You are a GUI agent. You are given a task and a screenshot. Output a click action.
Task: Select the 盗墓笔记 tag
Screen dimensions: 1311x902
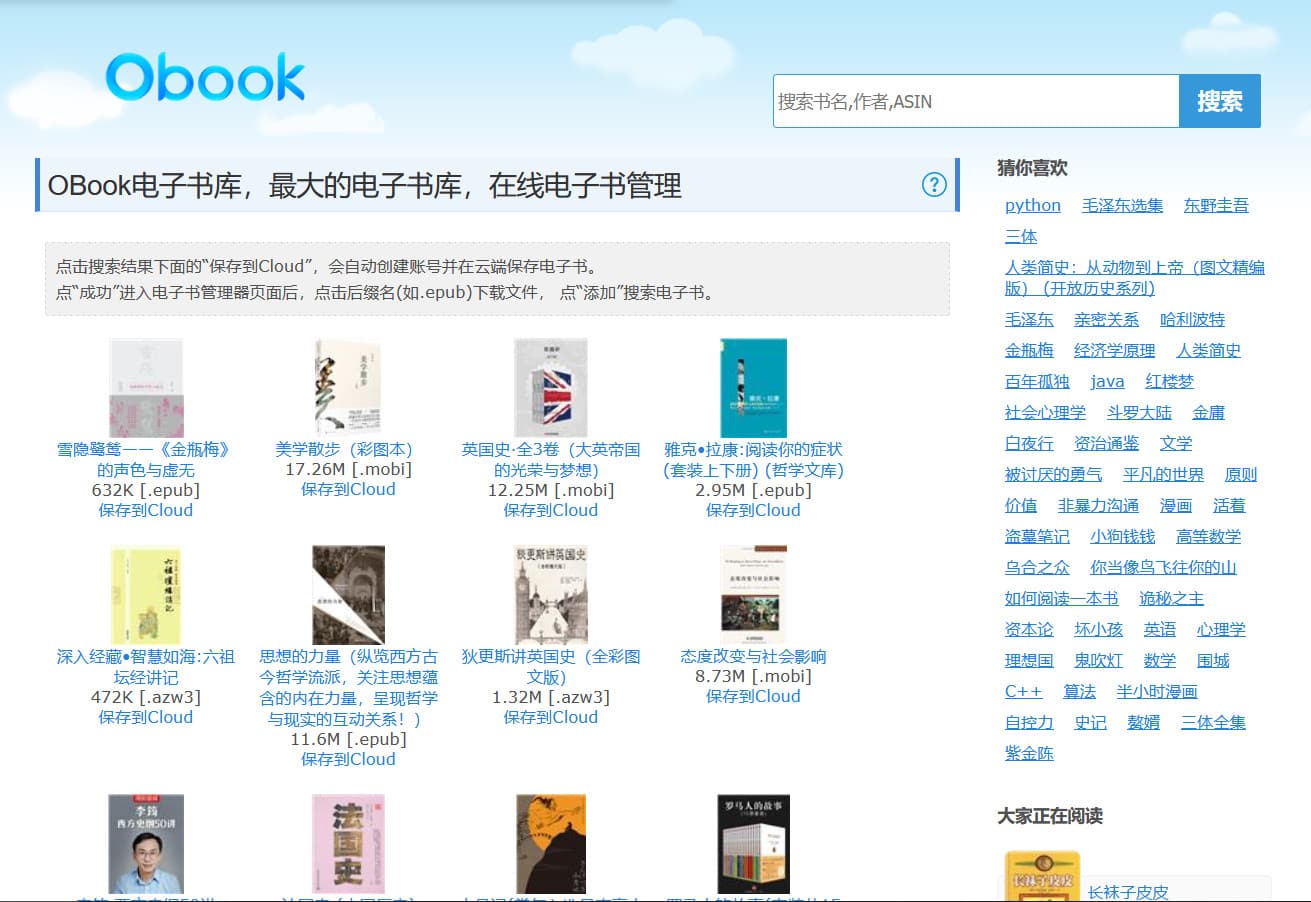[1037, 536]
